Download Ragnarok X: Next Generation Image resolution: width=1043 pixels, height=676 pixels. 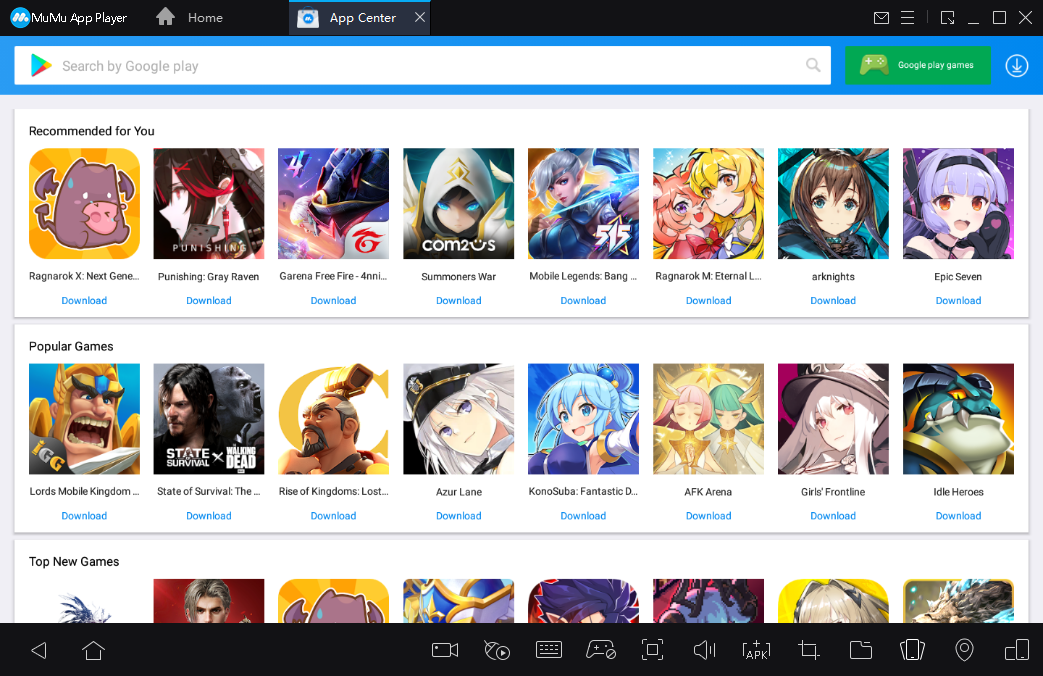point(84,301)
